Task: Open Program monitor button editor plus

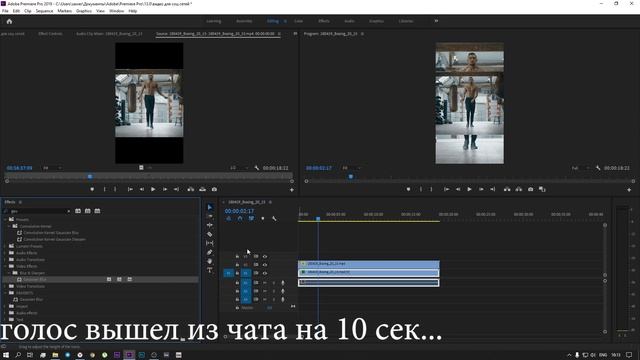Action: [x=629, y=190]
